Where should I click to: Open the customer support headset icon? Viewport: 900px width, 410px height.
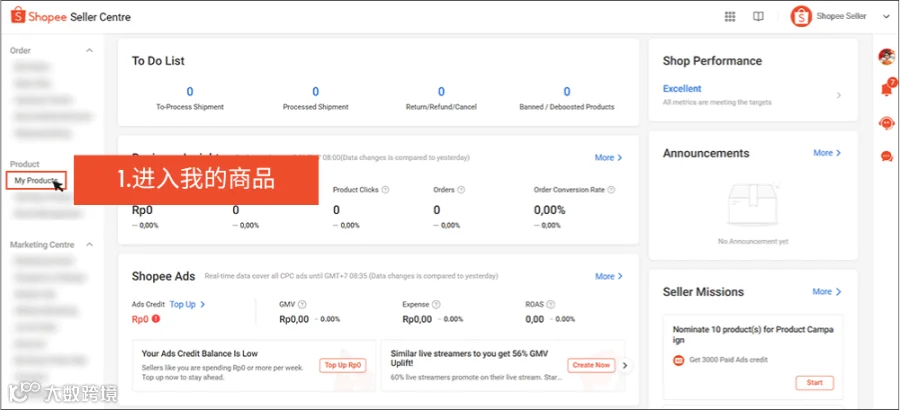pos(887,123)
